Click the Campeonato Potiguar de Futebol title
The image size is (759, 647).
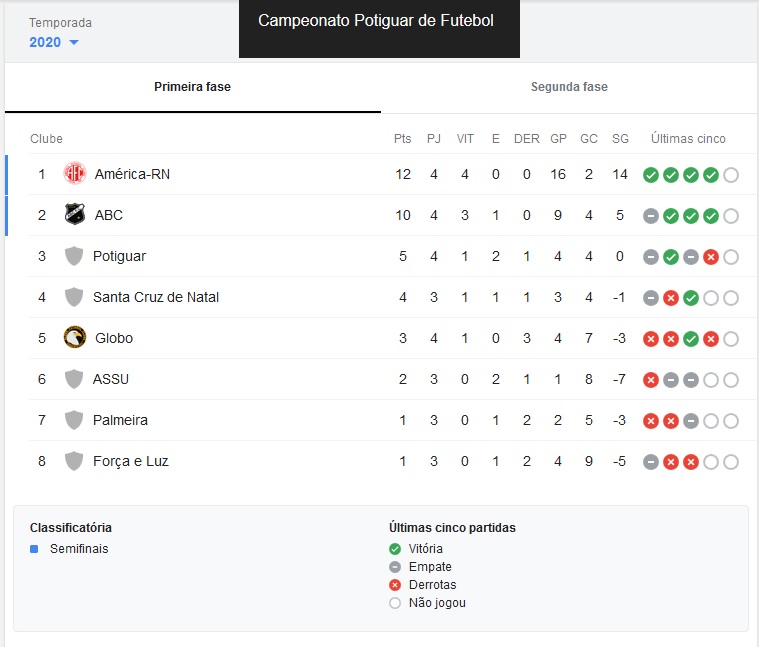pyautogui.click(x=376, y=20)
